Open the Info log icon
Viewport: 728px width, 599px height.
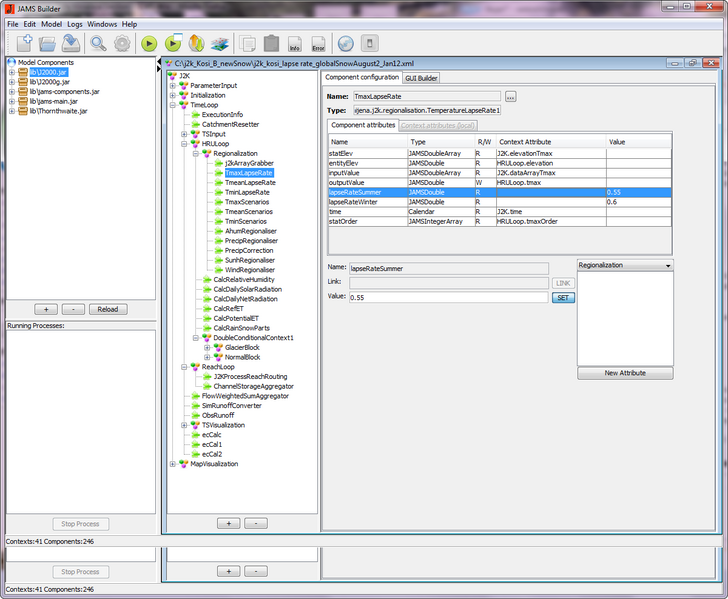point(294,43)
